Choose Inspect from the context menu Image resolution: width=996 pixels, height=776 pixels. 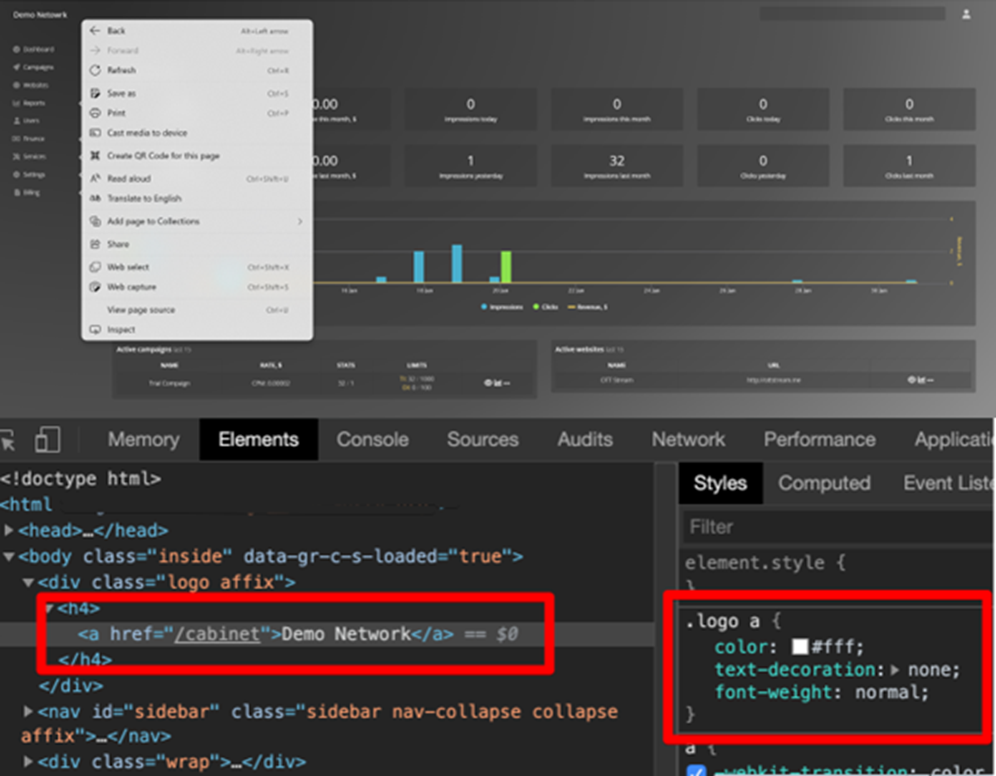(197, 330)
